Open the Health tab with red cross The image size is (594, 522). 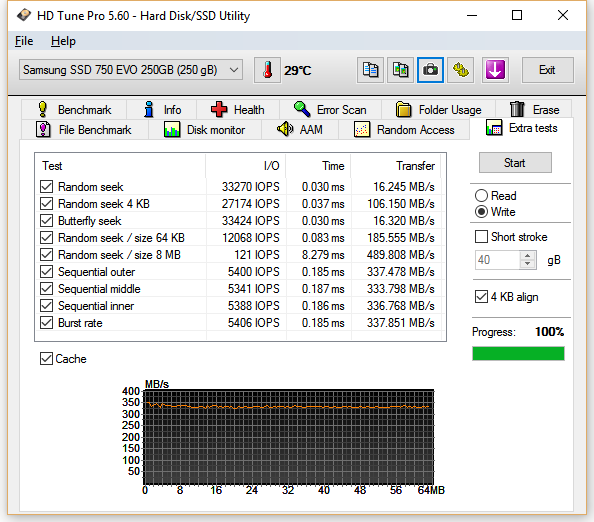point(238,110)
